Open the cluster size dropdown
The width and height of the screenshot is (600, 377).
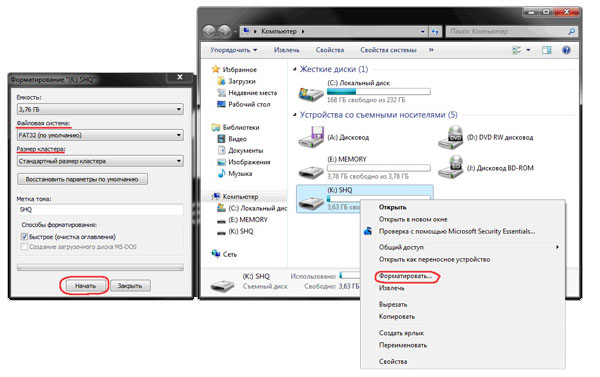click(x=100, y=161)
